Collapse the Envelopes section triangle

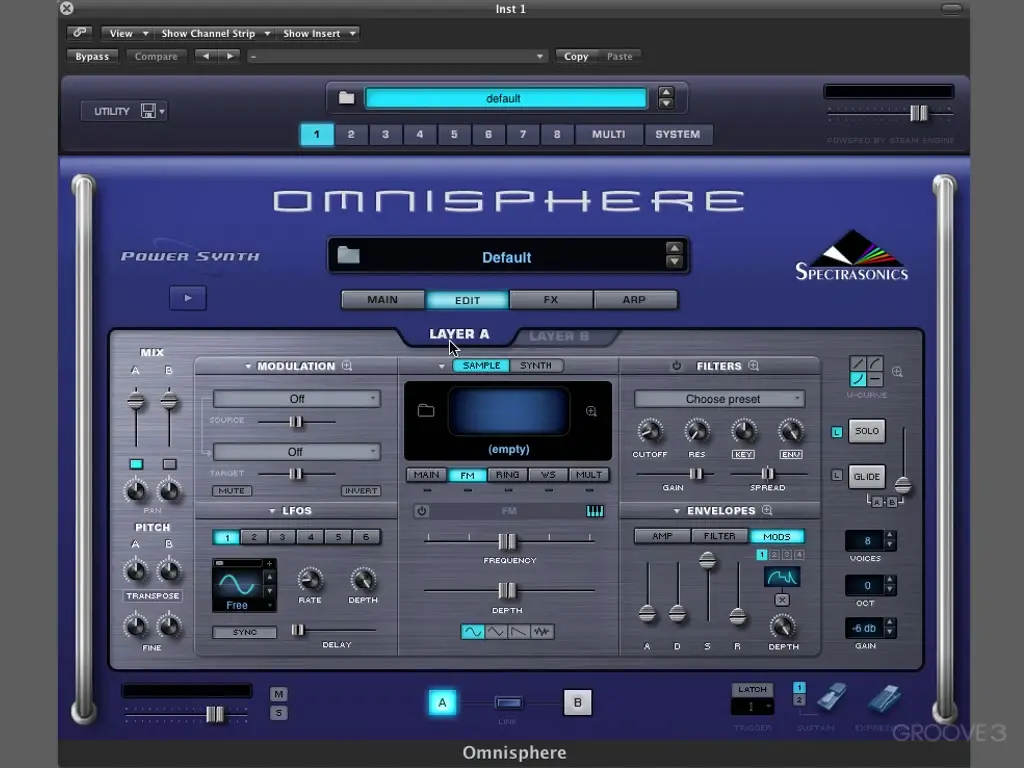677,511
